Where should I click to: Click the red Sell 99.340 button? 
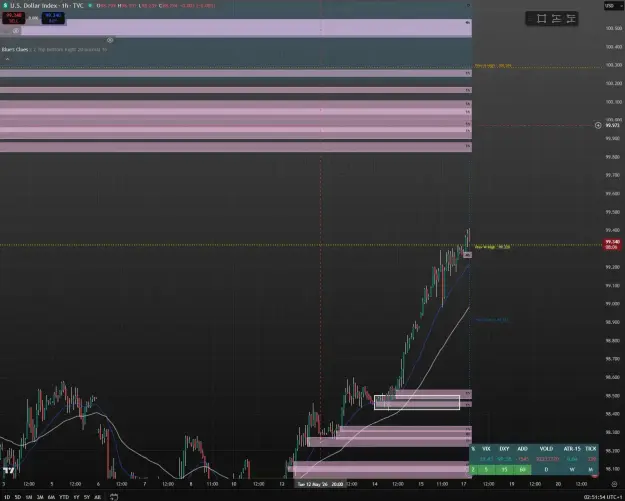pyautogui.click(x=14, y=18)
